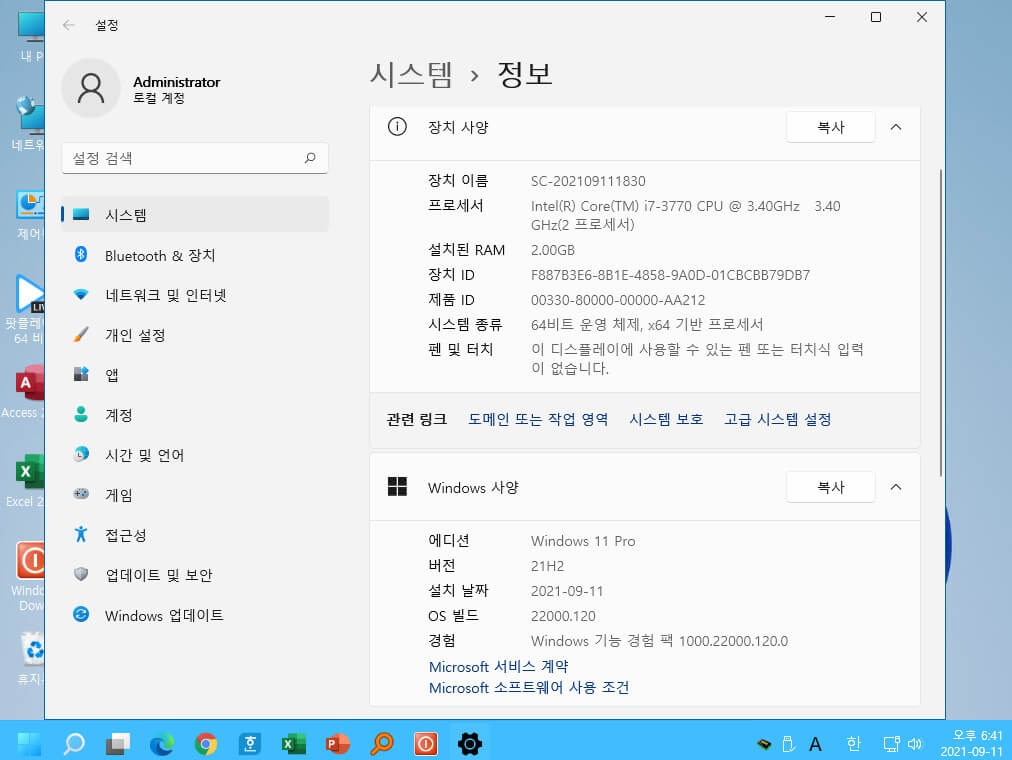Screen dimensions: 1012x760
Task: Launch PowerPoint from the taskbar
Action: 338,744
